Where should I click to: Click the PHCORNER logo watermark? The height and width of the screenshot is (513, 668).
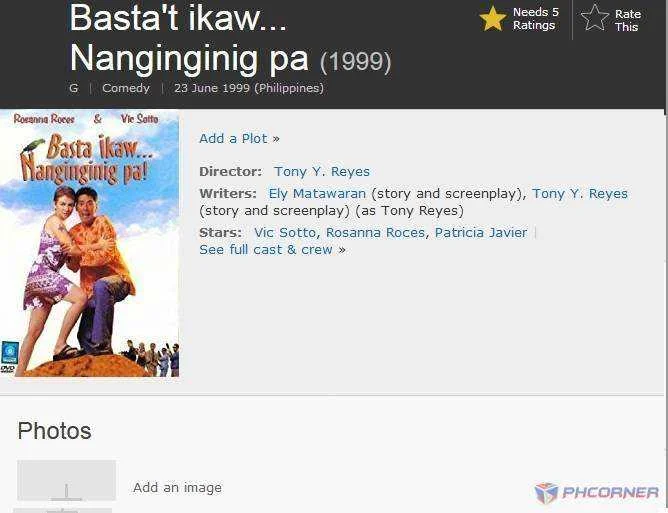tap(596, 493)
